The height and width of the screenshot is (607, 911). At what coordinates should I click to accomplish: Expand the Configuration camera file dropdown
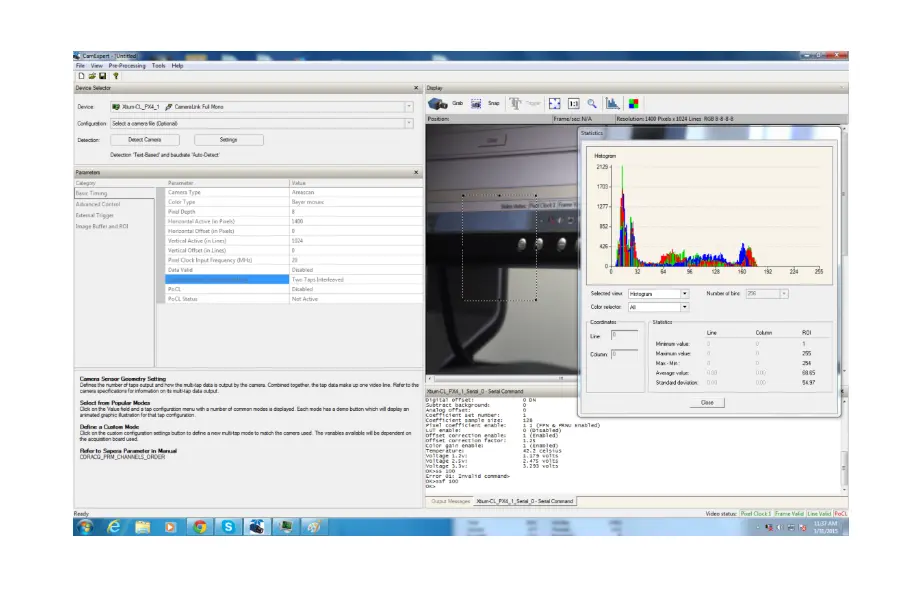(x=409, y=123)
